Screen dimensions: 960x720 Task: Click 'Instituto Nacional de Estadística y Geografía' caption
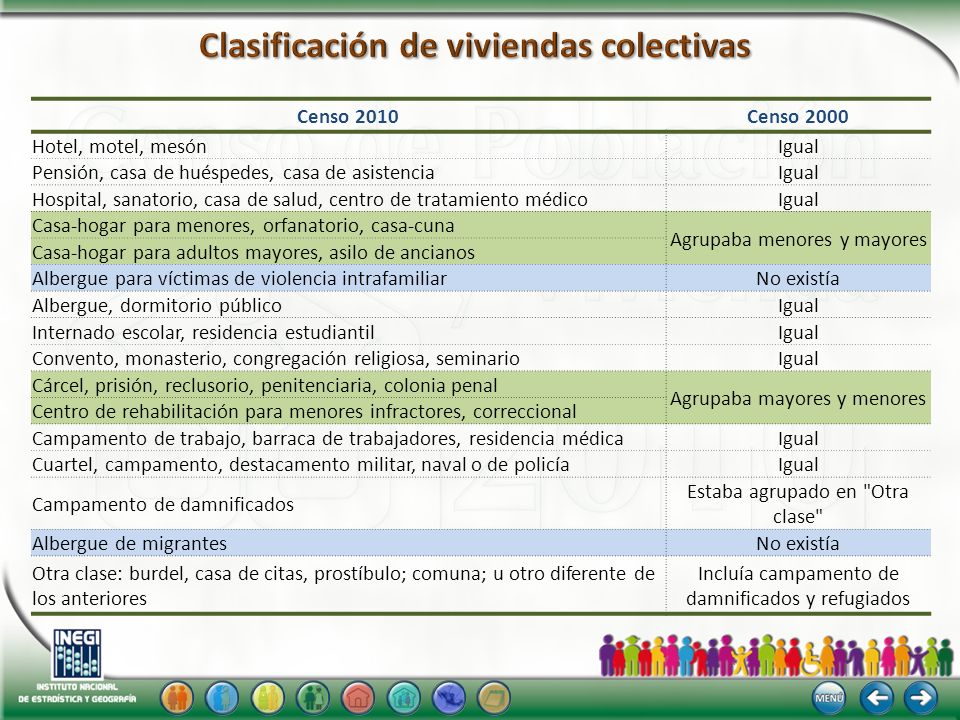[x=77, y=692]
